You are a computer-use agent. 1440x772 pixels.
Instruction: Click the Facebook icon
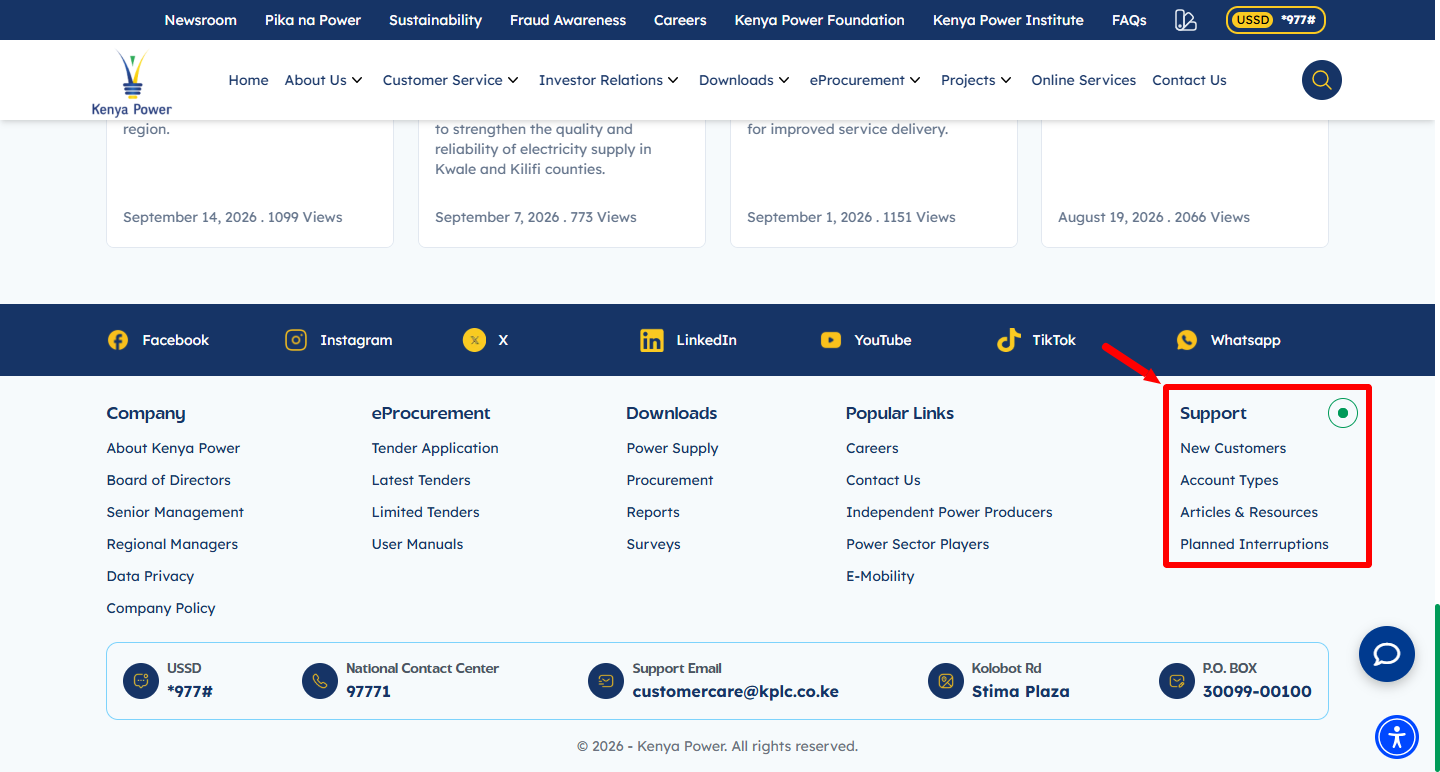pyautogui.click(x=118, y=340)
